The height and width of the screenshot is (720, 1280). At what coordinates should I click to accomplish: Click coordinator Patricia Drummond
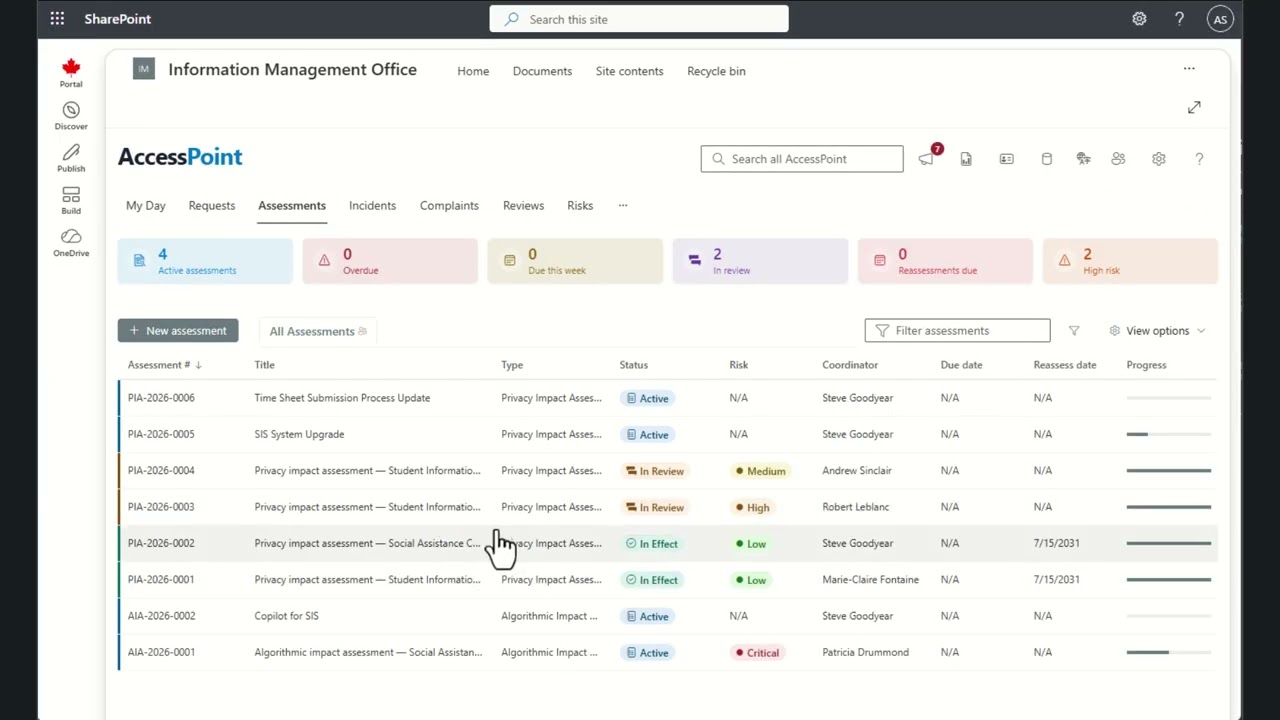(865, 652)
